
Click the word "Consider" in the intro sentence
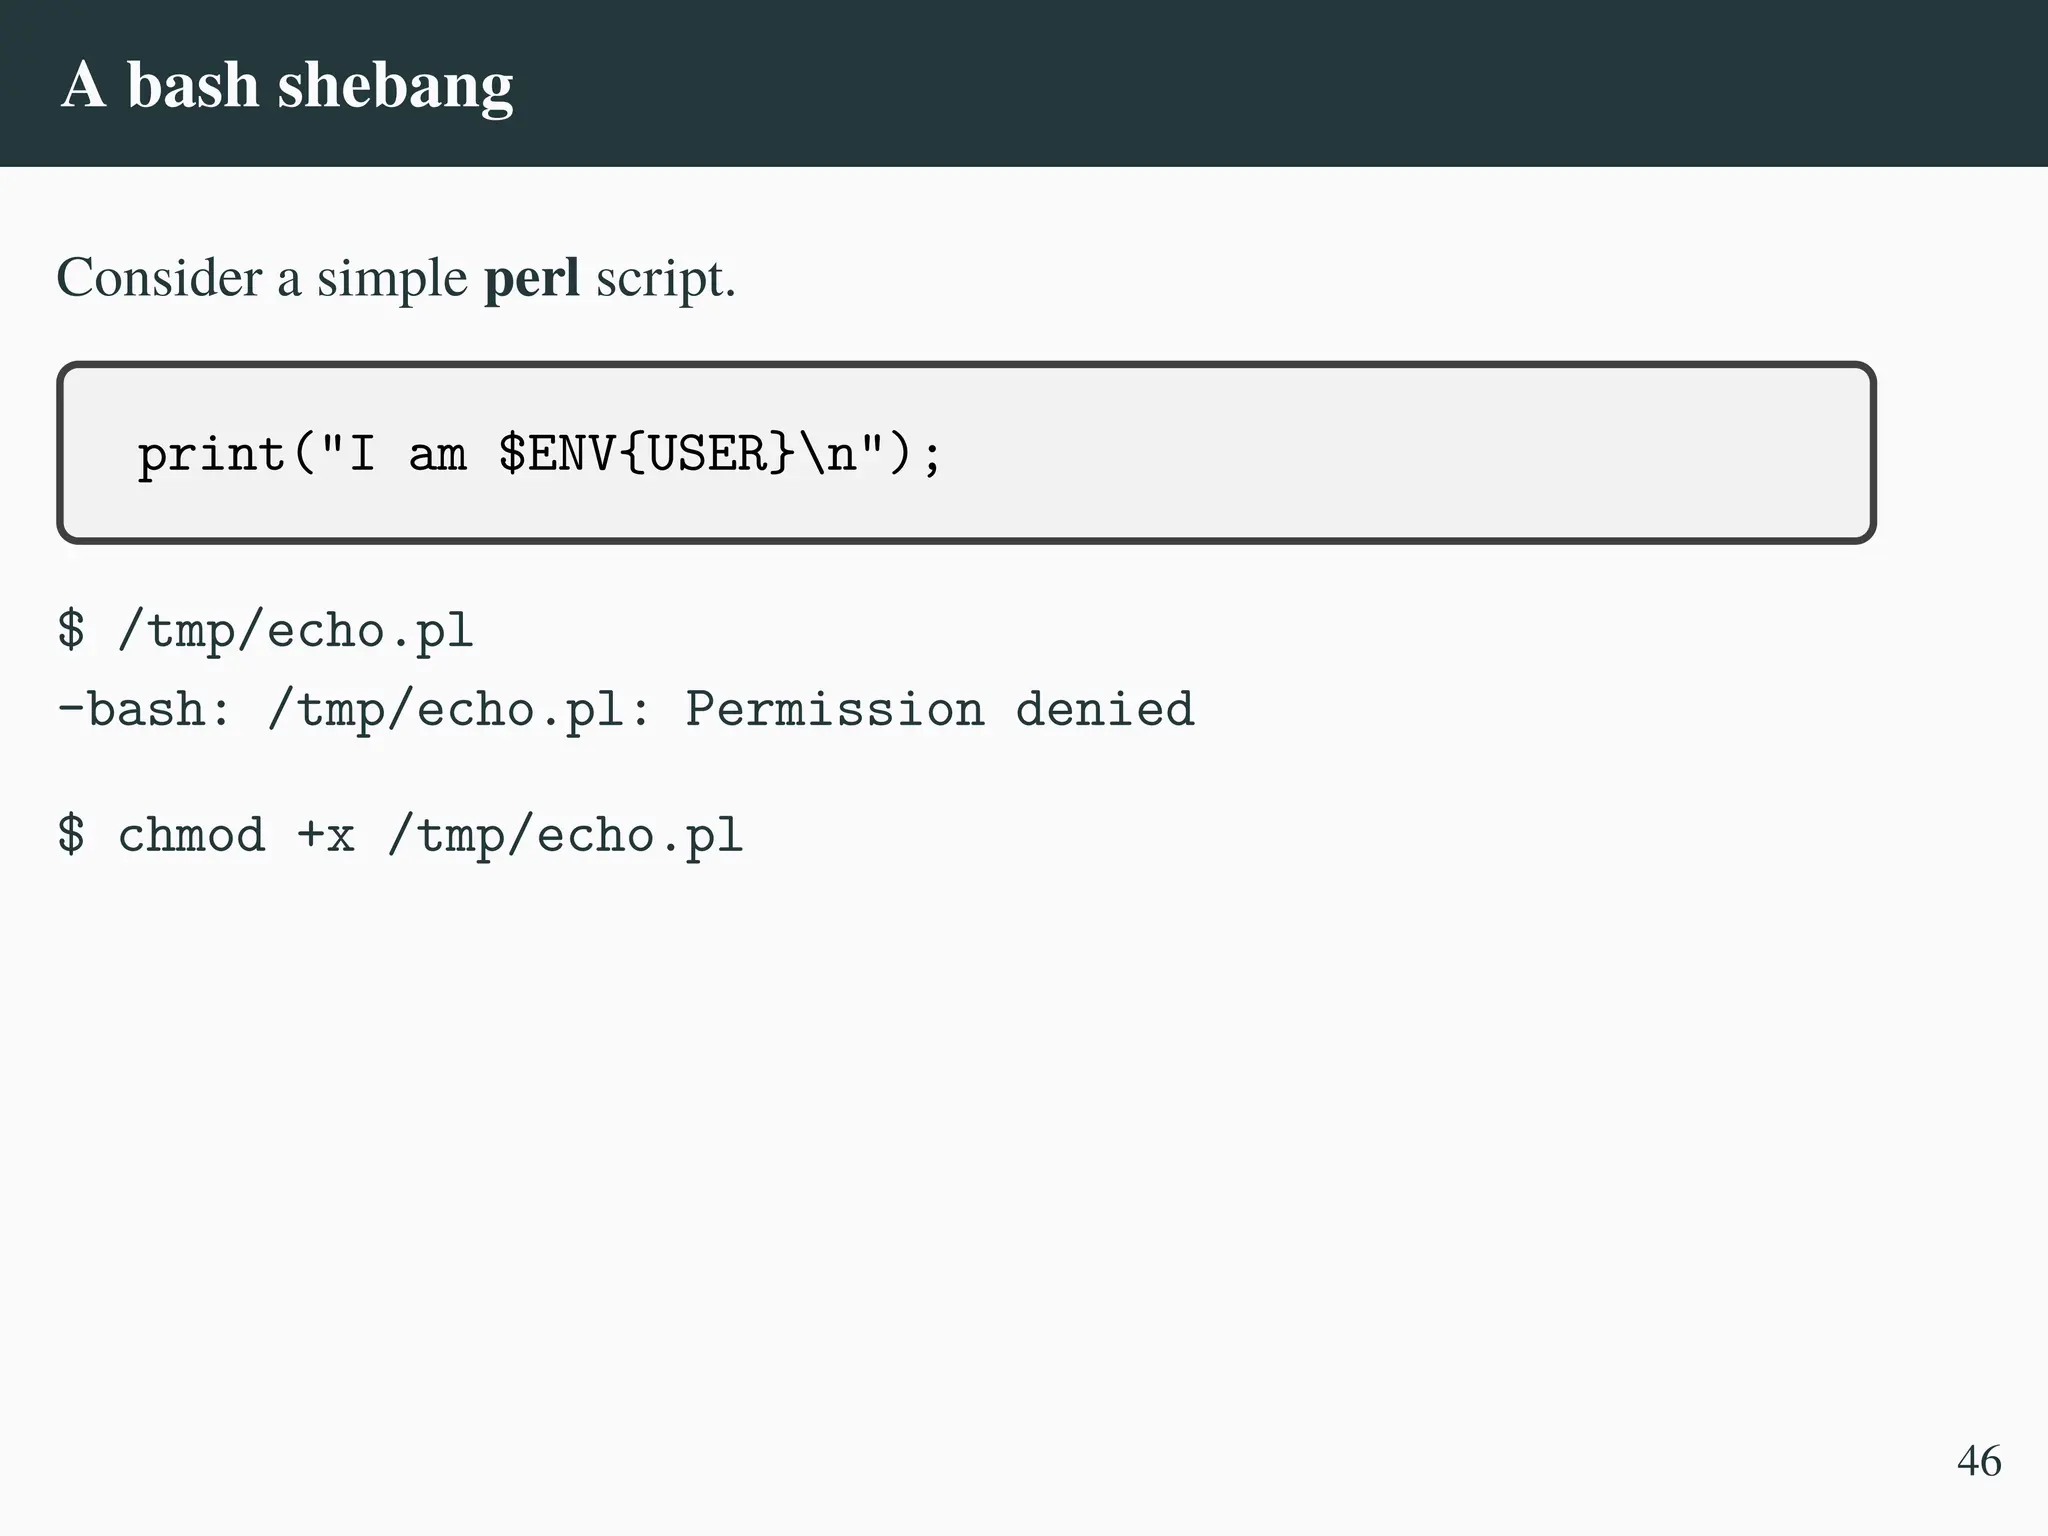tap(161, 278)
